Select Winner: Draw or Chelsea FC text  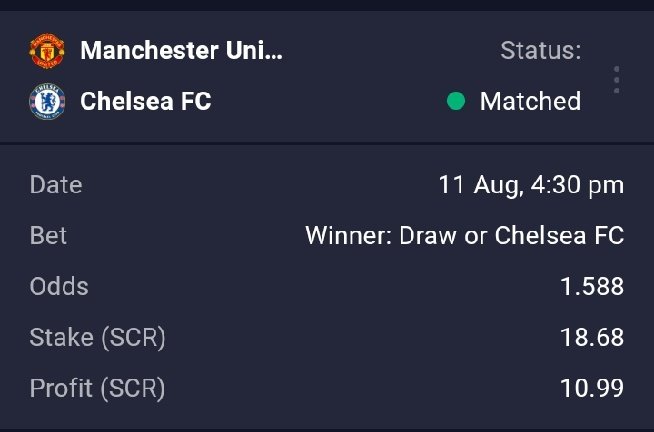point(464,236)
